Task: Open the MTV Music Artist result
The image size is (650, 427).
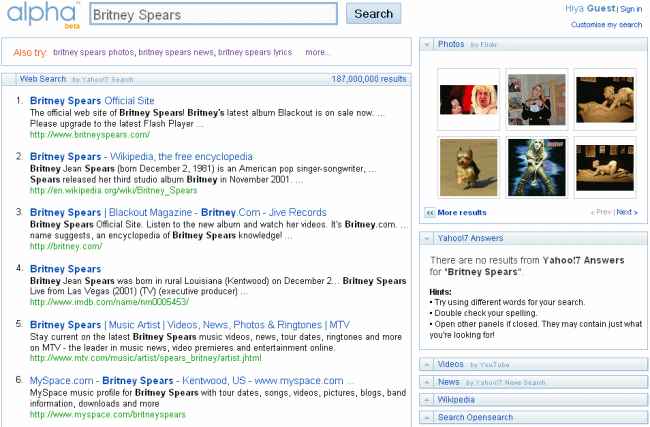Action: (190, 325)
